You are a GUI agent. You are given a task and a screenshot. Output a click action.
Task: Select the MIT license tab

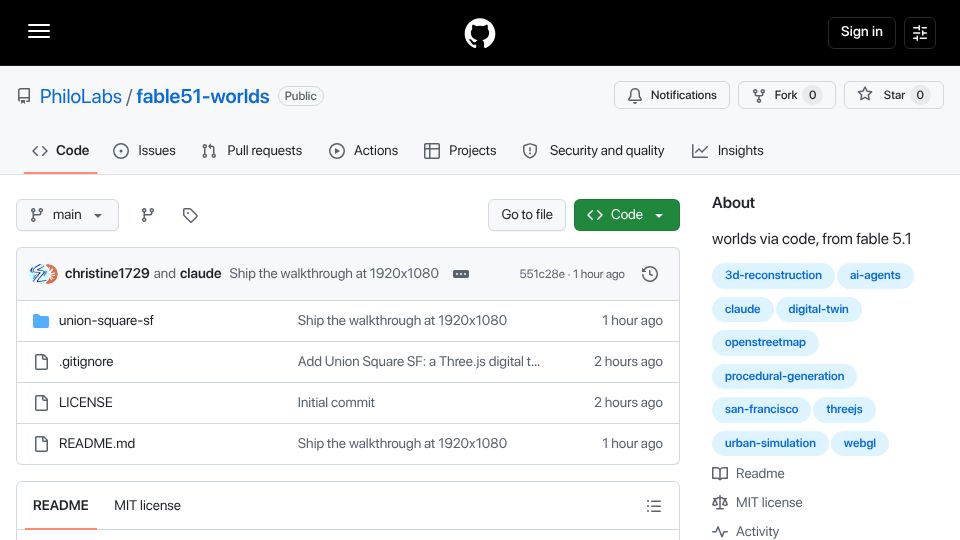coord(147,506)
